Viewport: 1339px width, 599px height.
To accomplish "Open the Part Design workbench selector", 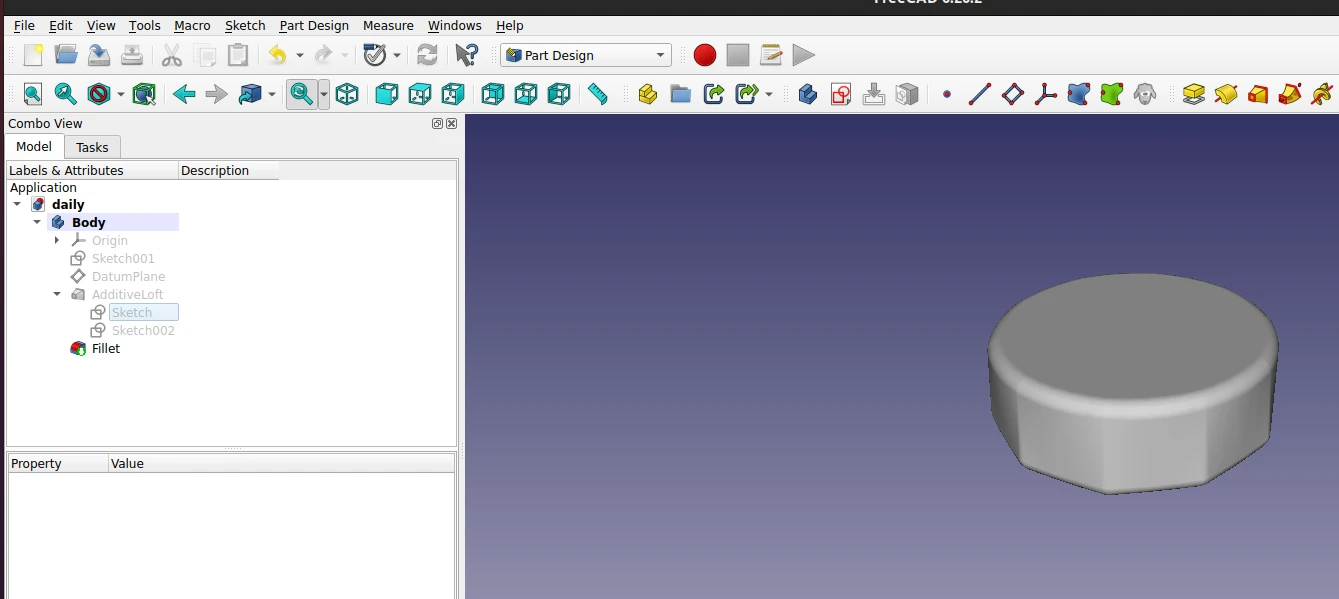I will (x=586, y=55).
